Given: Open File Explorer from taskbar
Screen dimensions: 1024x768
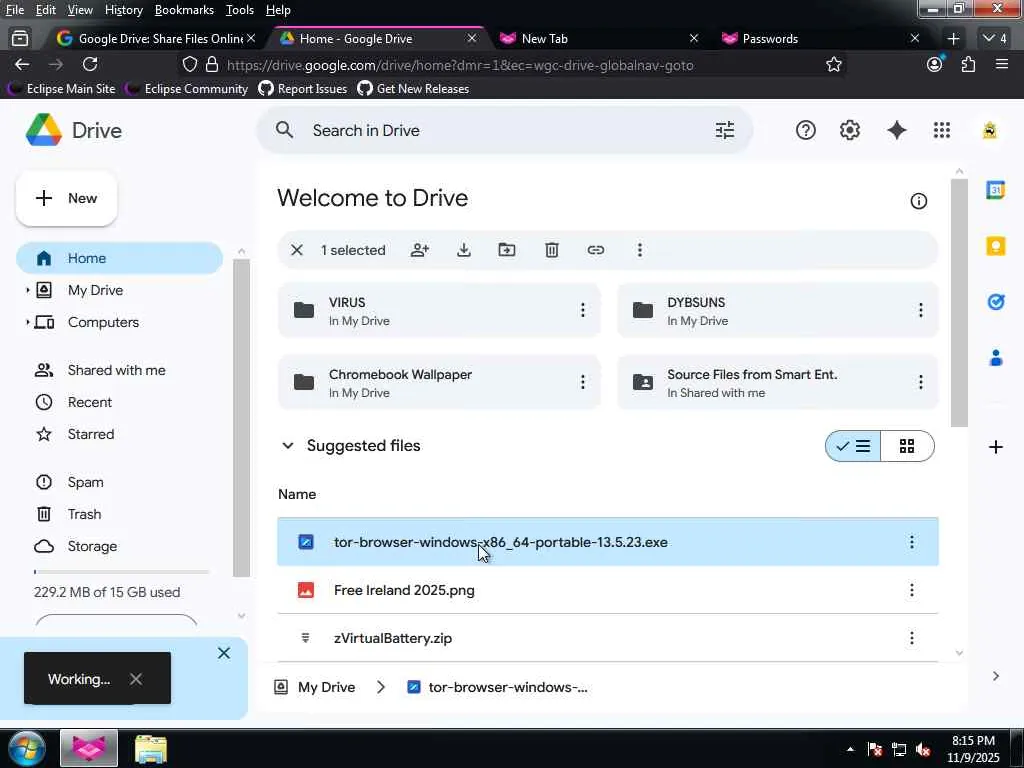Looking at the screenshot, I should coord(151,749).
